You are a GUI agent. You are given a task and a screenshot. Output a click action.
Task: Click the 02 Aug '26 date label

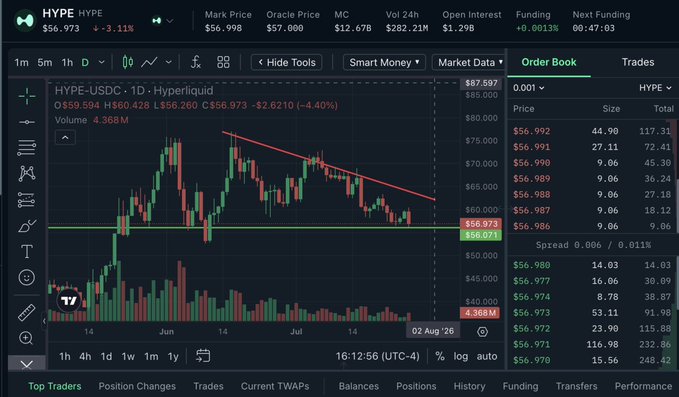(x=433, y=331)
